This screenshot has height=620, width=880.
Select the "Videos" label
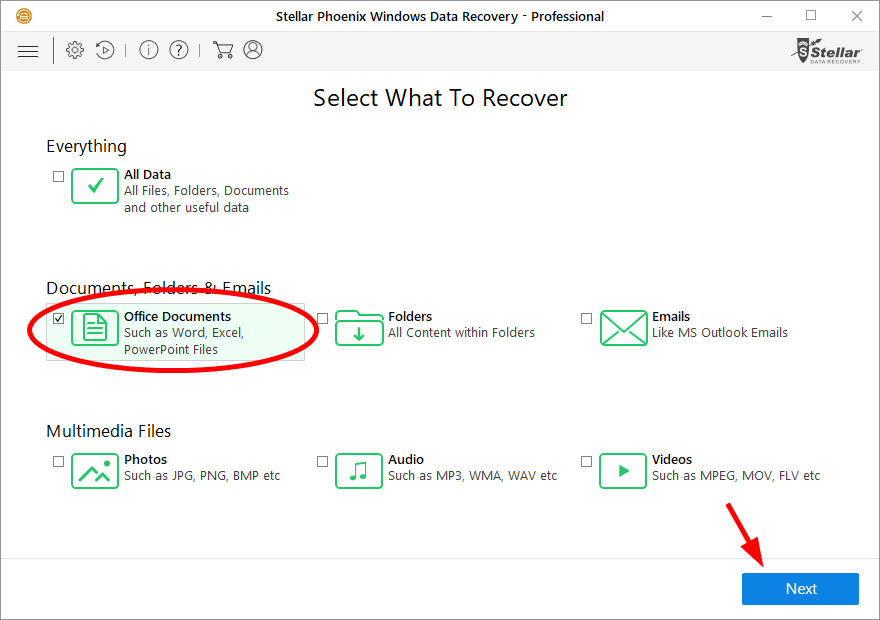[672, 460]
